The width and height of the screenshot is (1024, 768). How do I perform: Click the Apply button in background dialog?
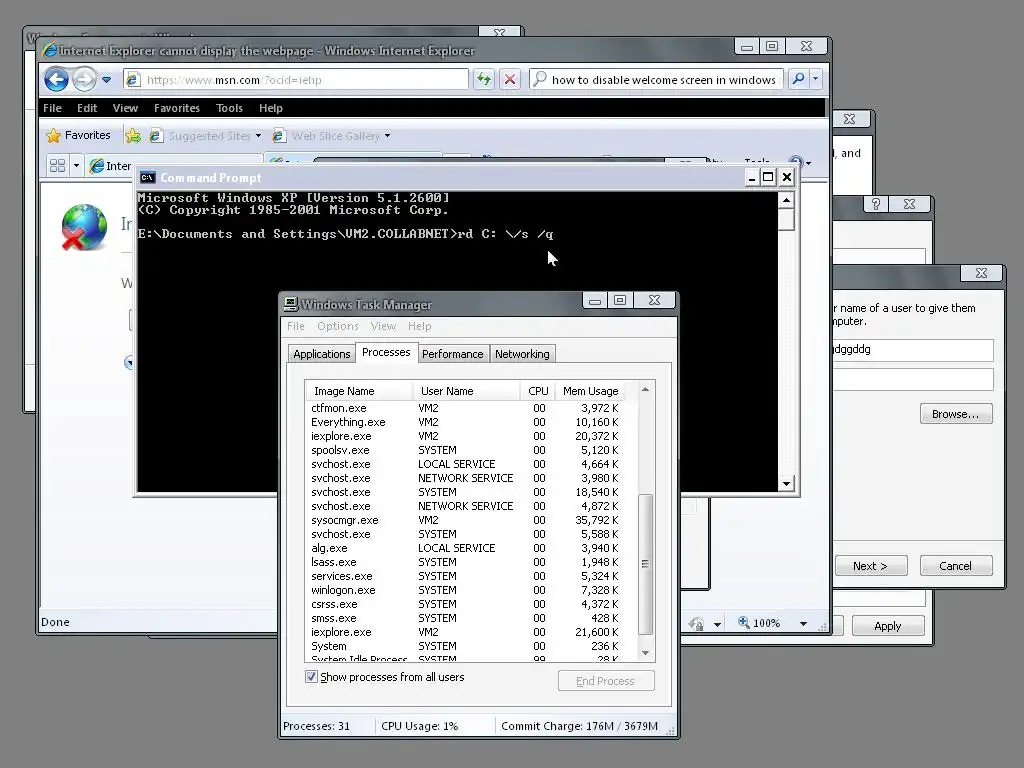[888, 626]
